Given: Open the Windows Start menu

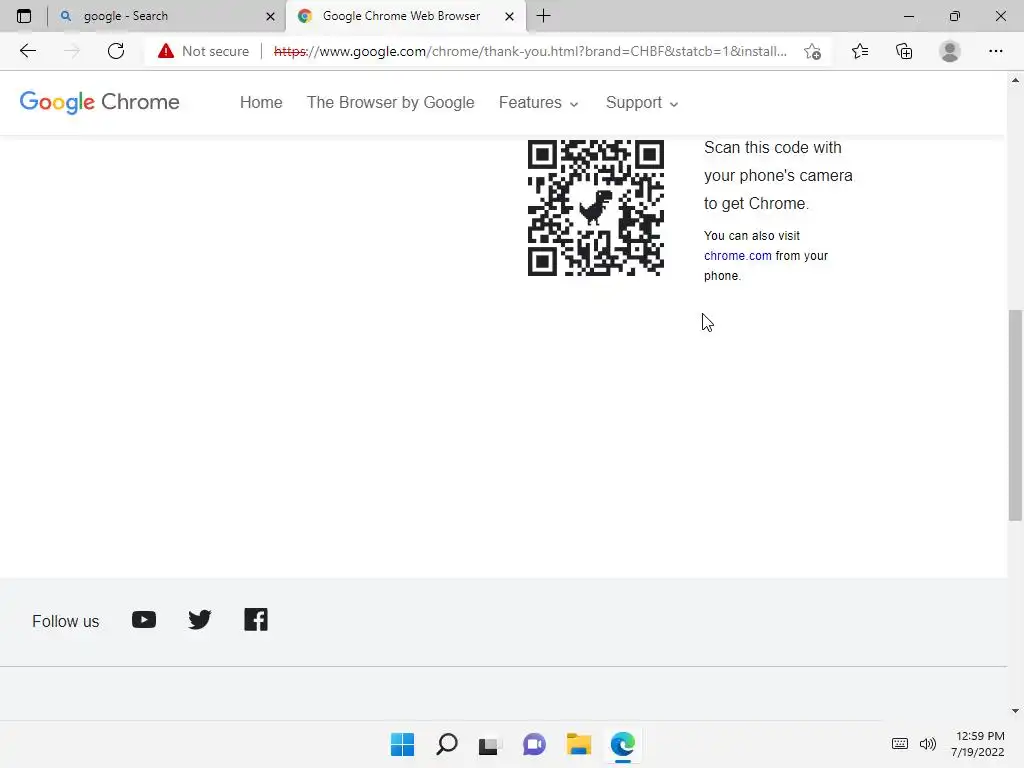Looking at the screenshot, I should (402, 744).
